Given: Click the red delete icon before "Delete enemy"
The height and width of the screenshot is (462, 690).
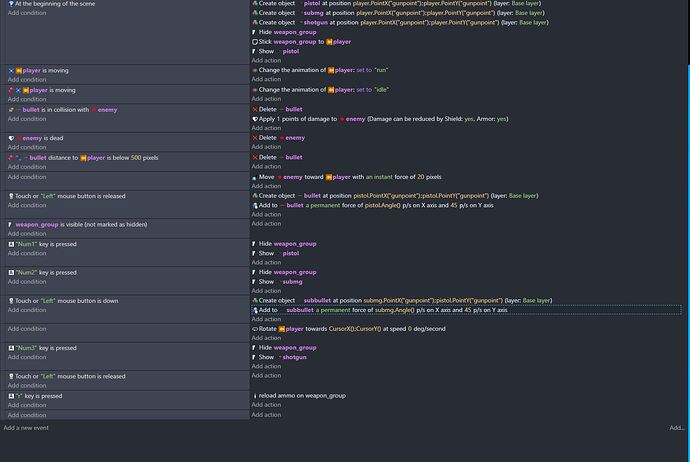Looking at the screenshot, I should 256,138.
